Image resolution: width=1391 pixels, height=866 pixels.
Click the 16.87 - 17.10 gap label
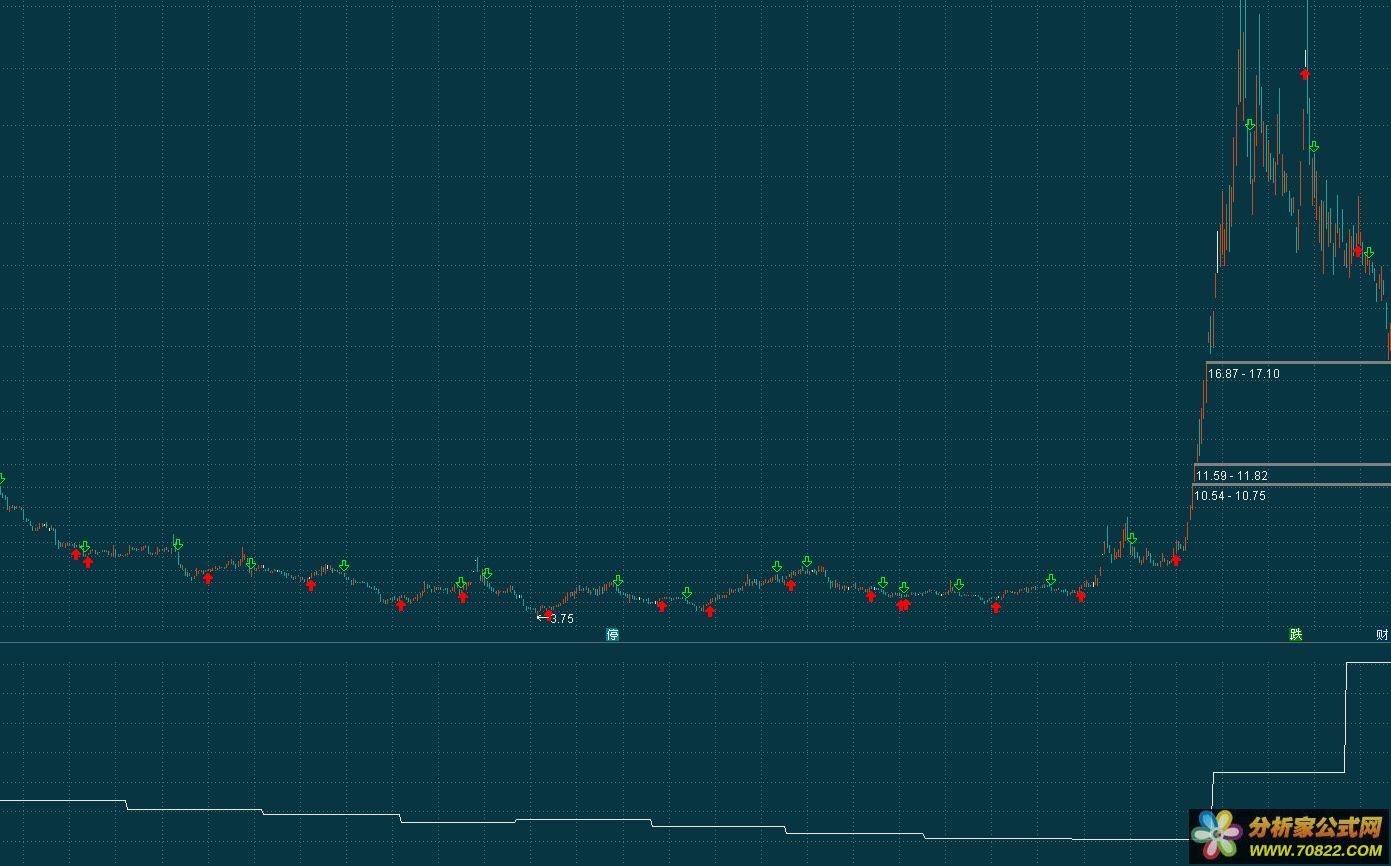1244,374
